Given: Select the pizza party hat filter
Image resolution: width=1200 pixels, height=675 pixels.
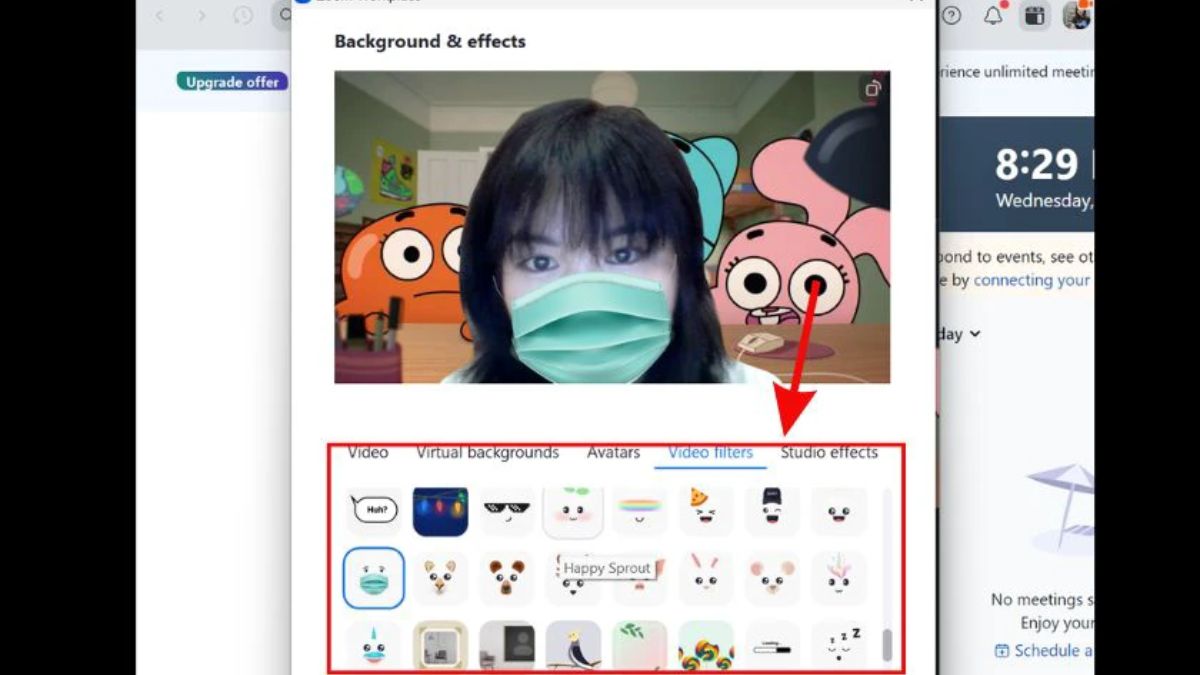Looking at the screenshot, I should click(706, 509).
